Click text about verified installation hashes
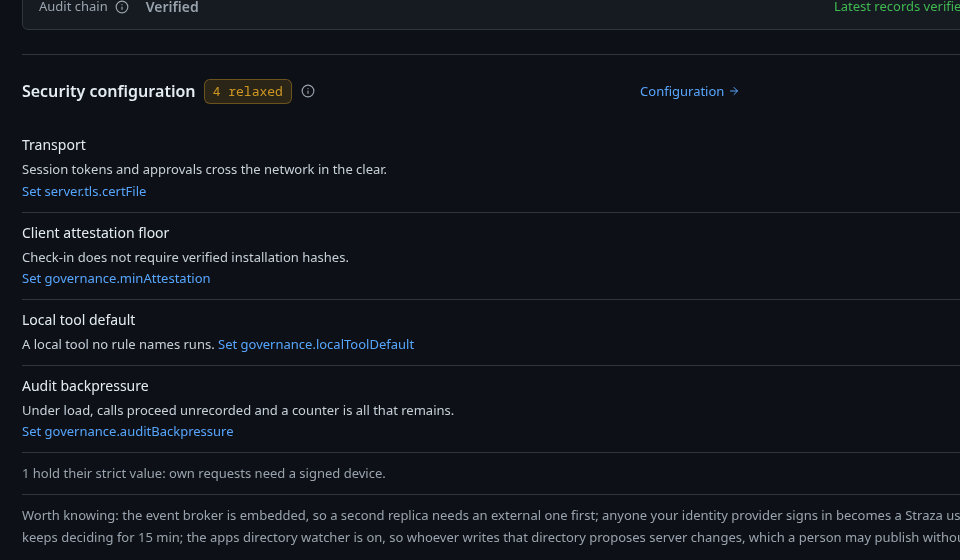The width and height of the screenshot is (960, 560). [186, 258]
